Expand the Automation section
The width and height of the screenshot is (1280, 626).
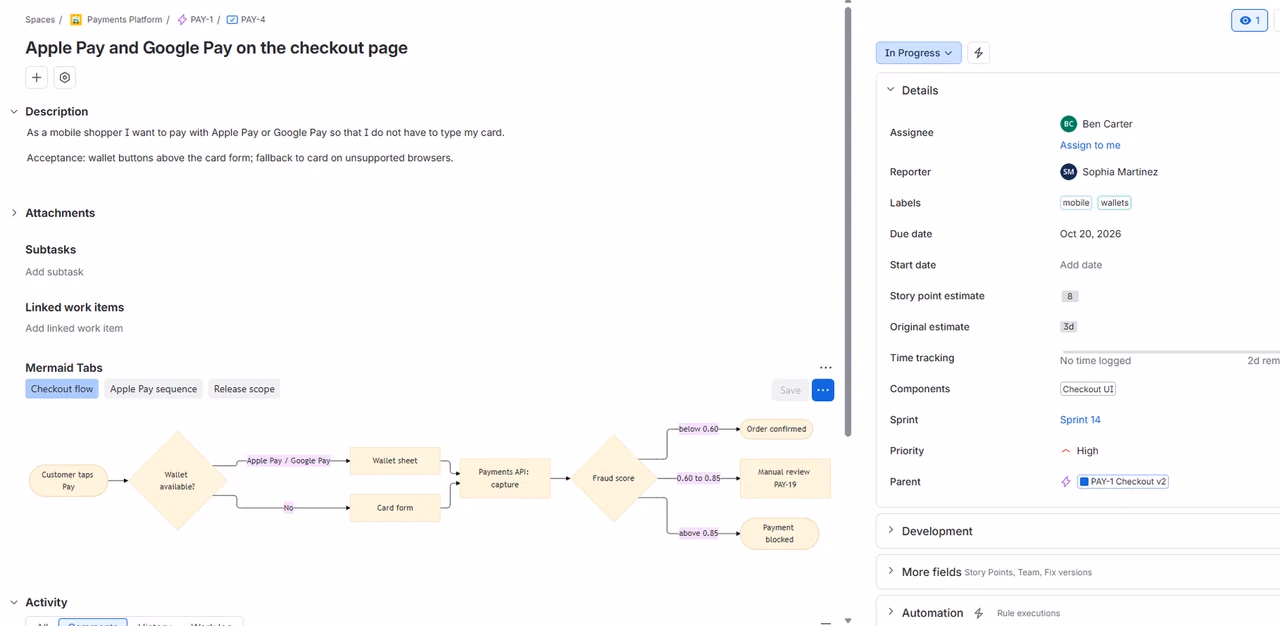[x=890, y=613]
